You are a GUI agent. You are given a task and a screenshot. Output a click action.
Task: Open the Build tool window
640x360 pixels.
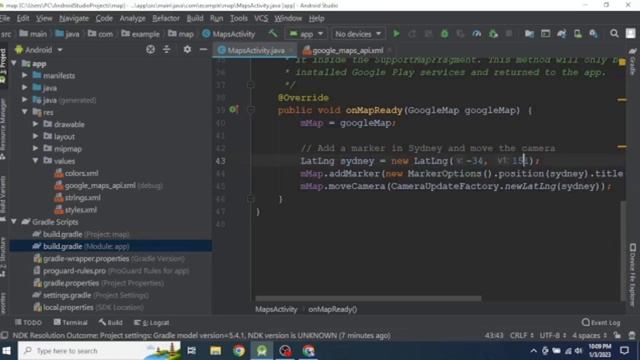pyautogui.click(x=110, y=322)
